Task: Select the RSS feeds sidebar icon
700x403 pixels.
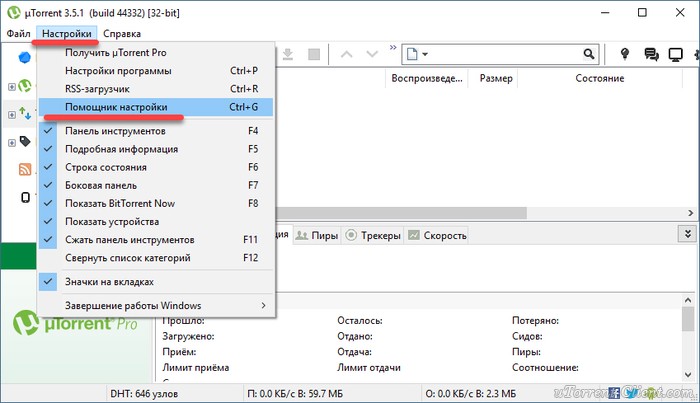Action: point(25,170)
